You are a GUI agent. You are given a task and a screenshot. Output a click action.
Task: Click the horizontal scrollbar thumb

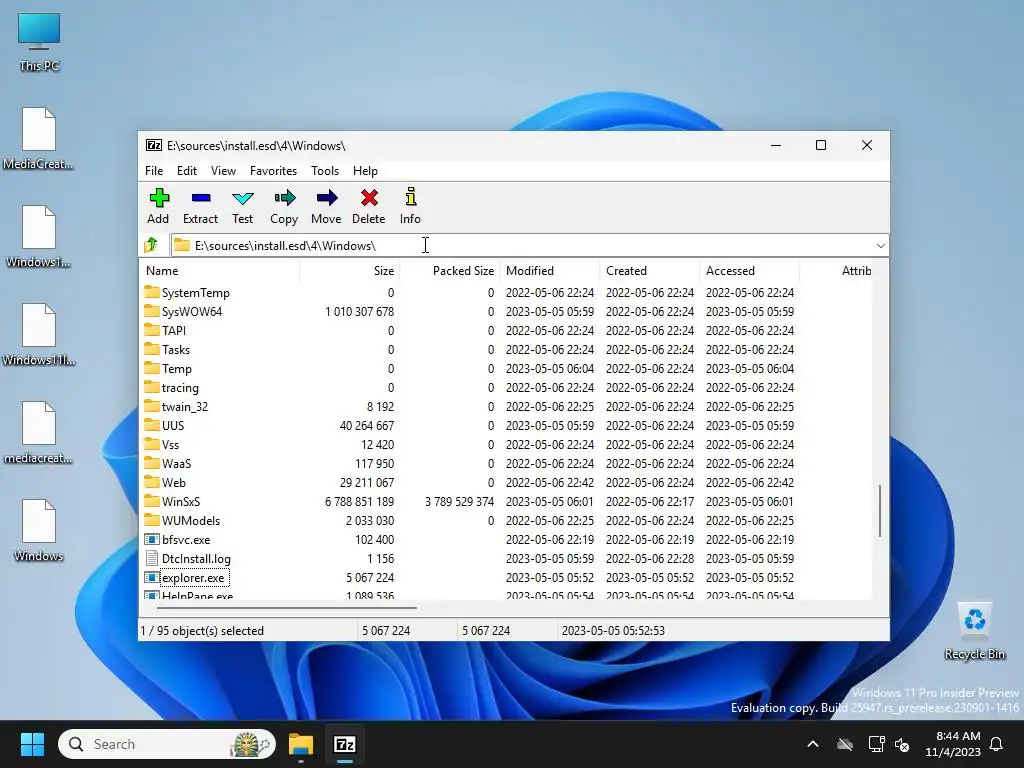coord(287,607)
